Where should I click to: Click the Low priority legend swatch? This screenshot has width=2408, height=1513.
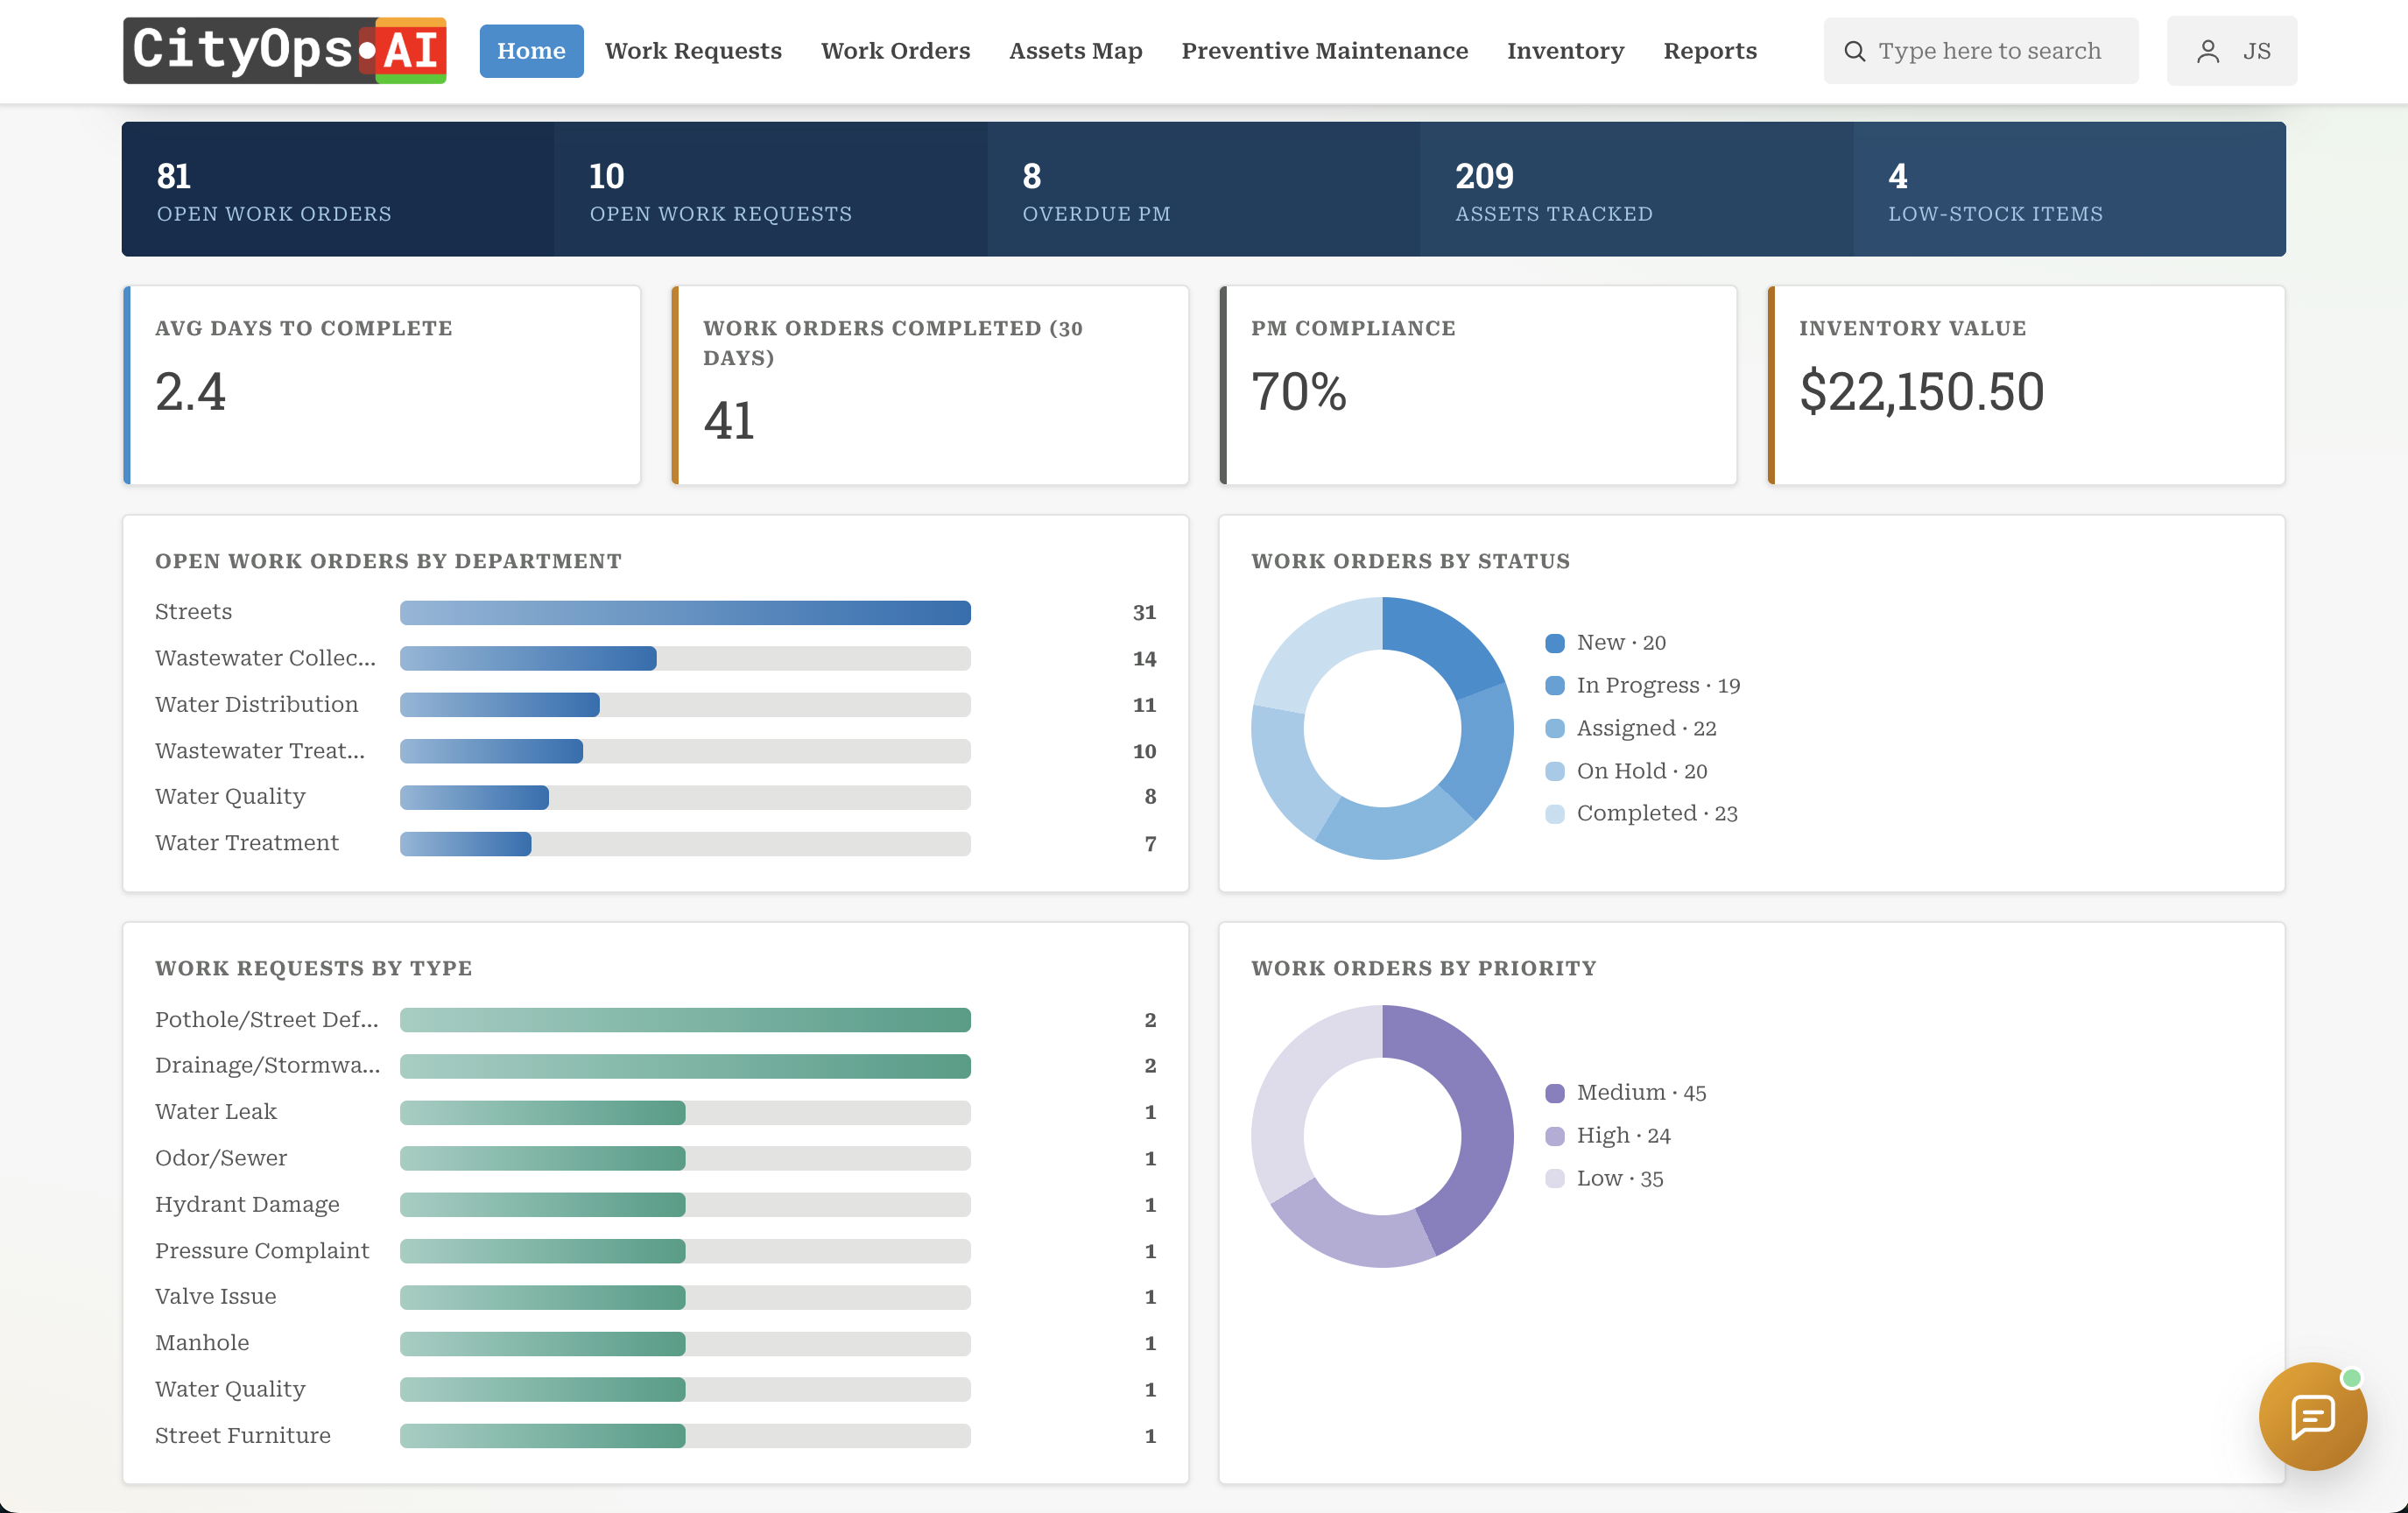coord(1554,1179)
